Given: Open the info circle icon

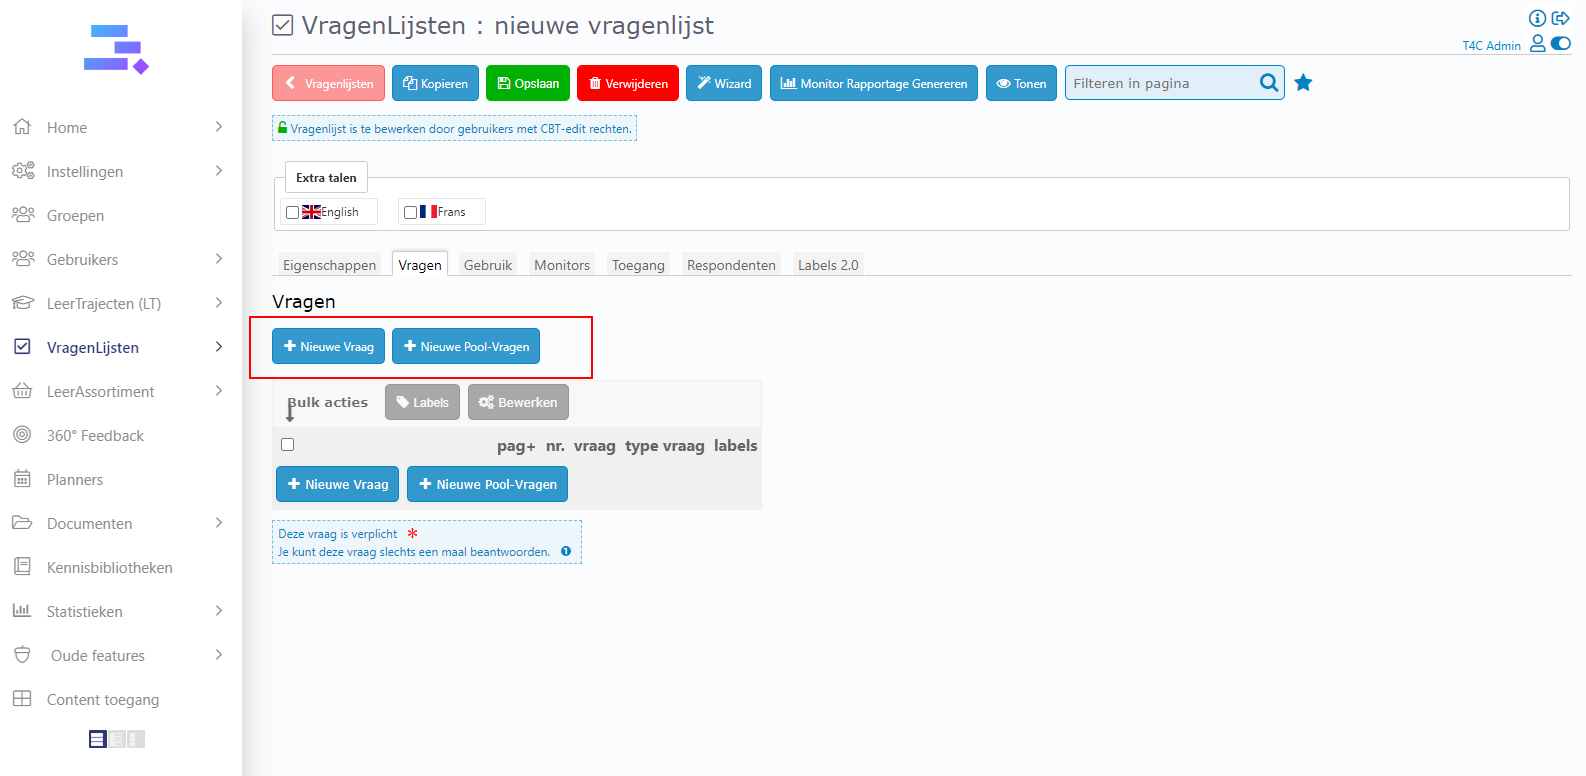Looking at the screenshot, I should [x=1537, y=18].
